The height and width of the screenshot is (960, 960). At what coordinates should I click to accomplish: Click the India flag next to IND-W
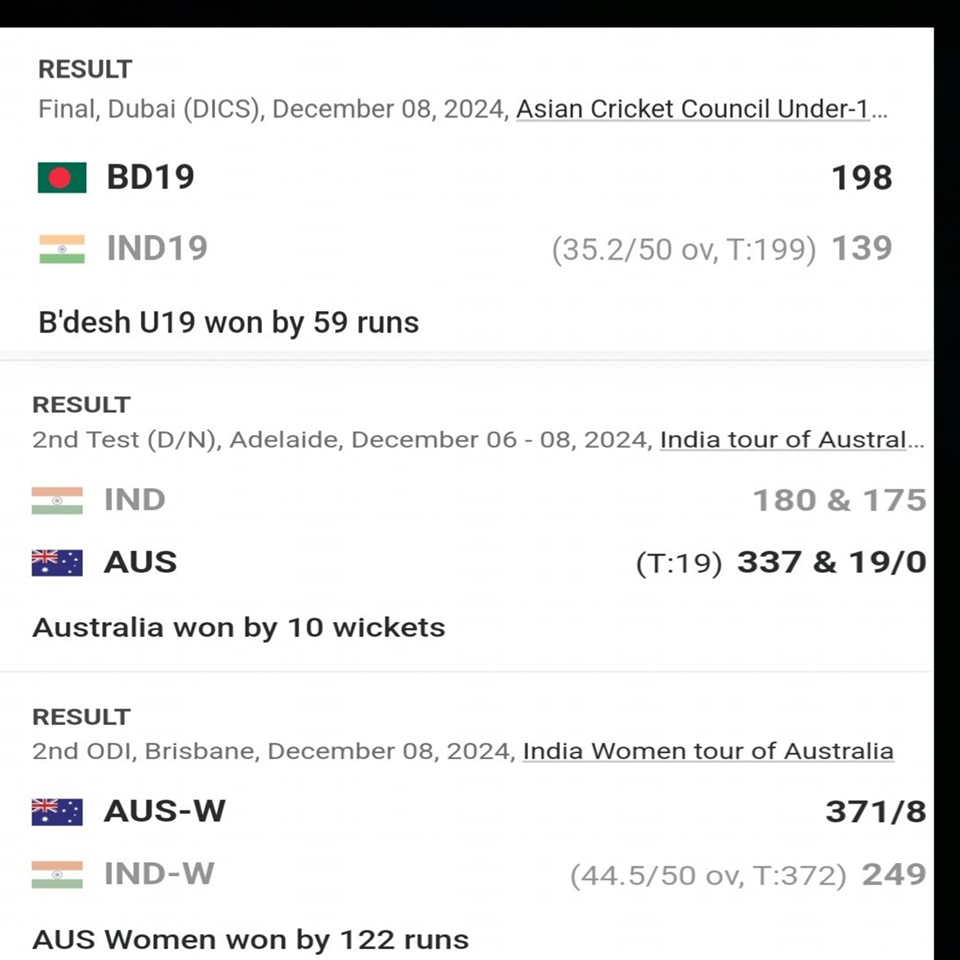tap(57, 874)
